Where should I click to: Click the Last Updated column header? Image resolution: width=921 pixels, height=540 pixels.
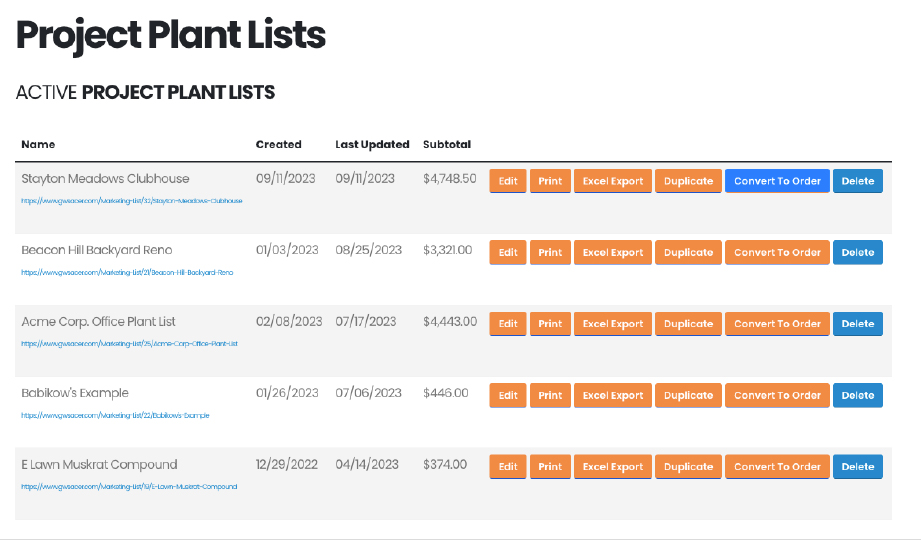coord(372,144)
